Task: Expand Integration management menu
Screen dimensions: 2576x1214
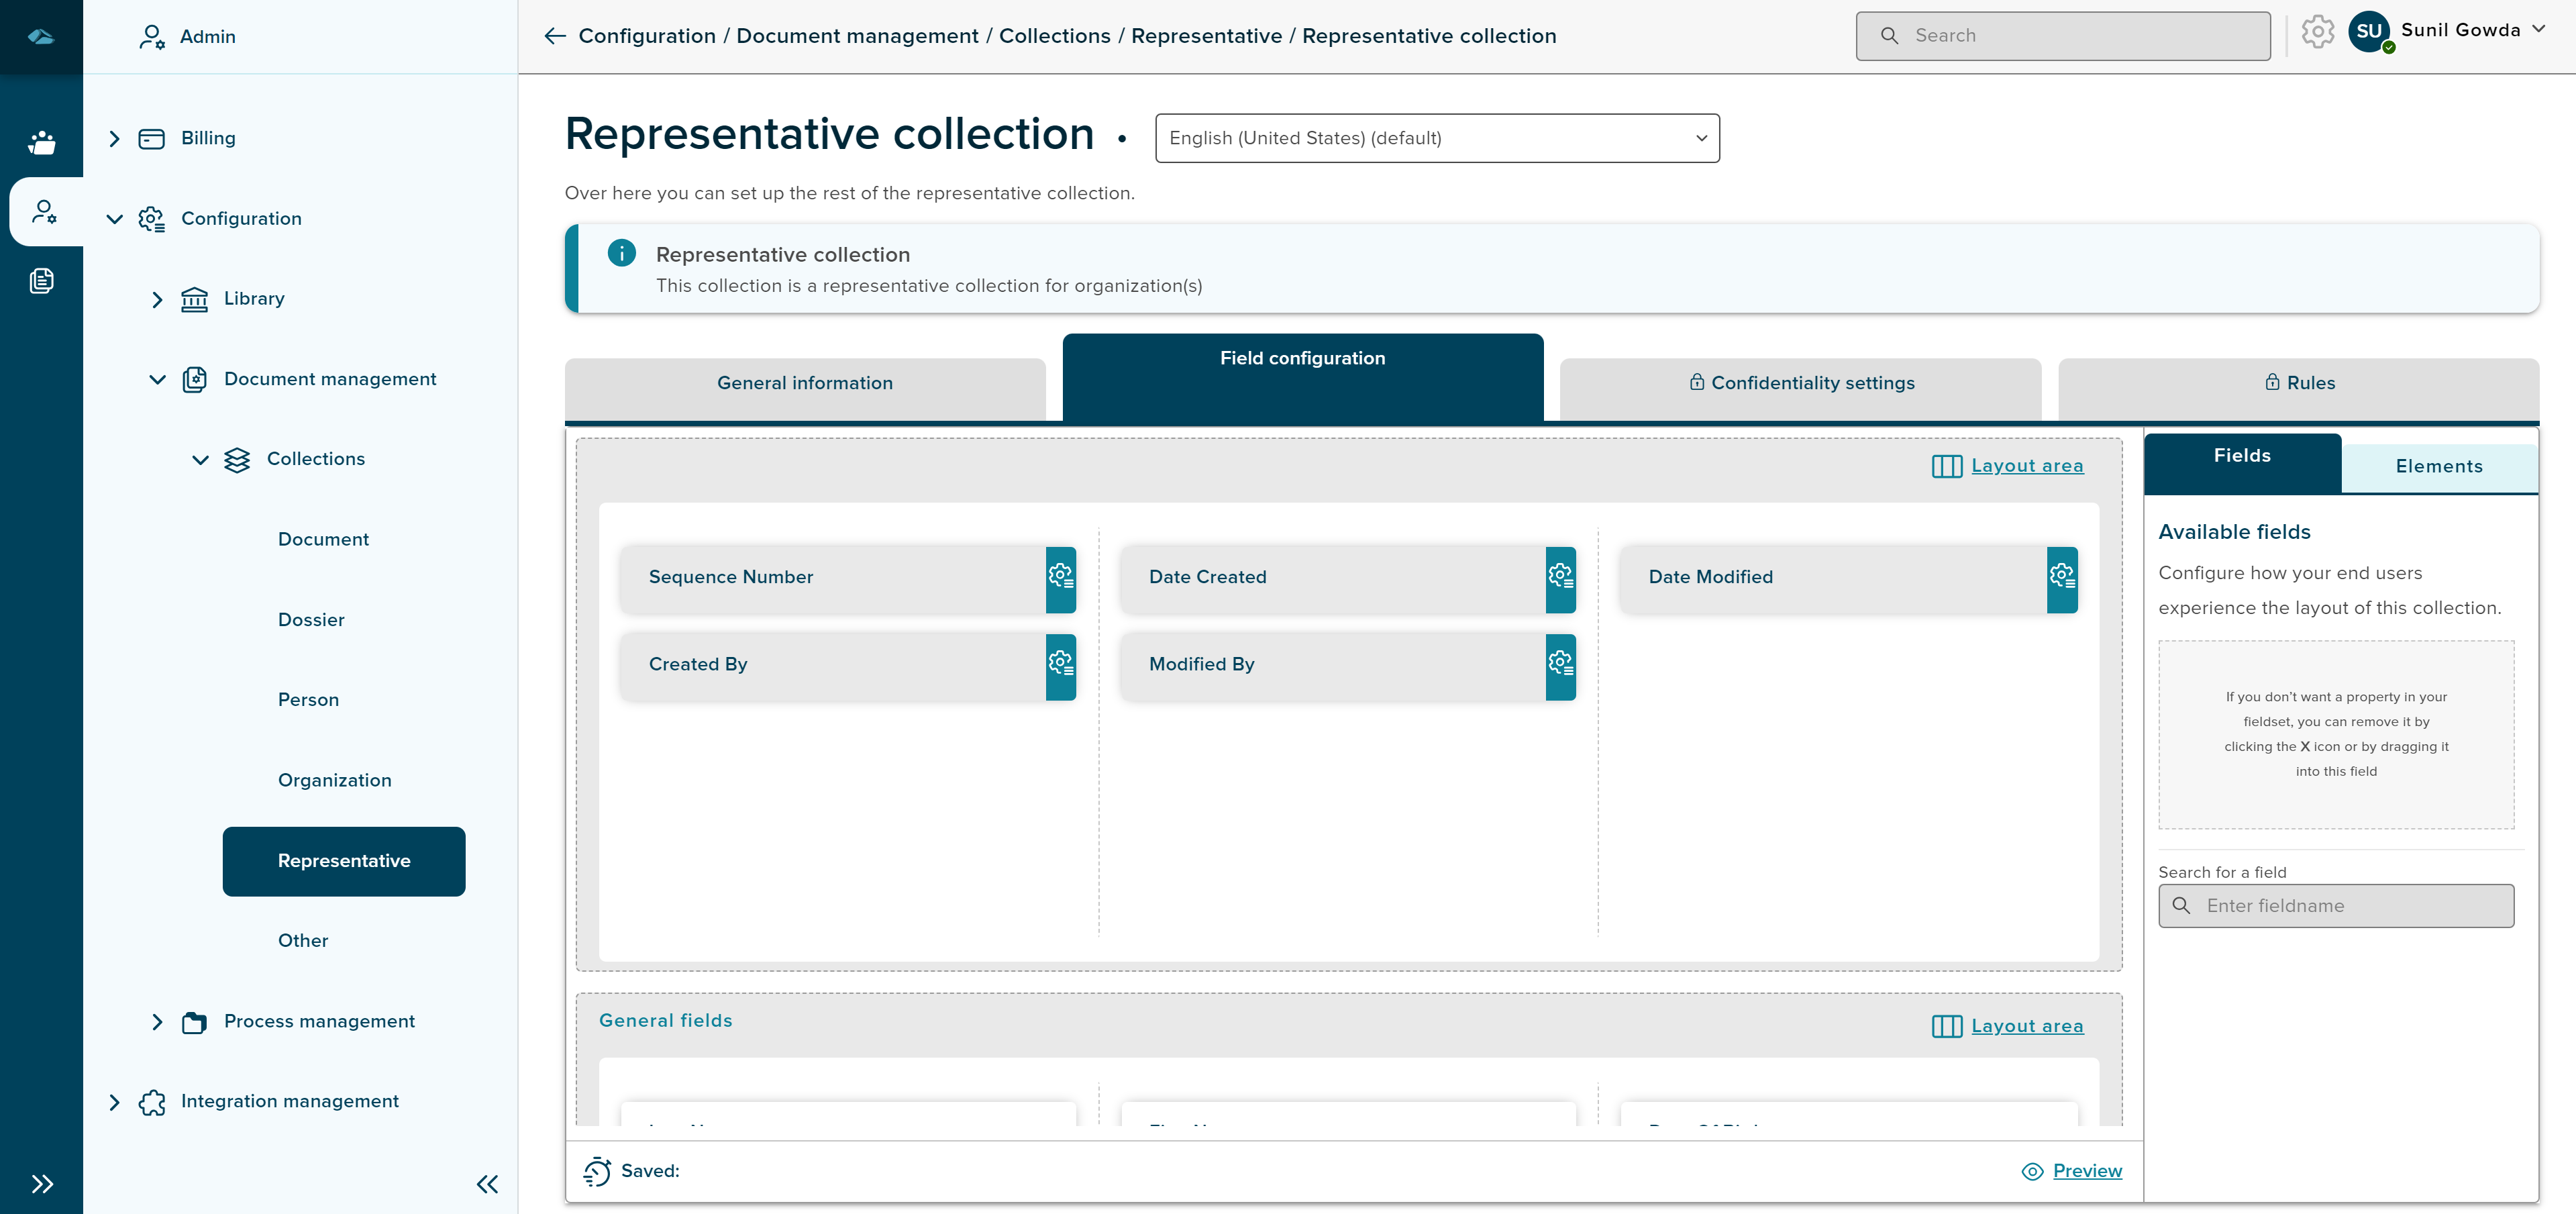Action: 114,1102
